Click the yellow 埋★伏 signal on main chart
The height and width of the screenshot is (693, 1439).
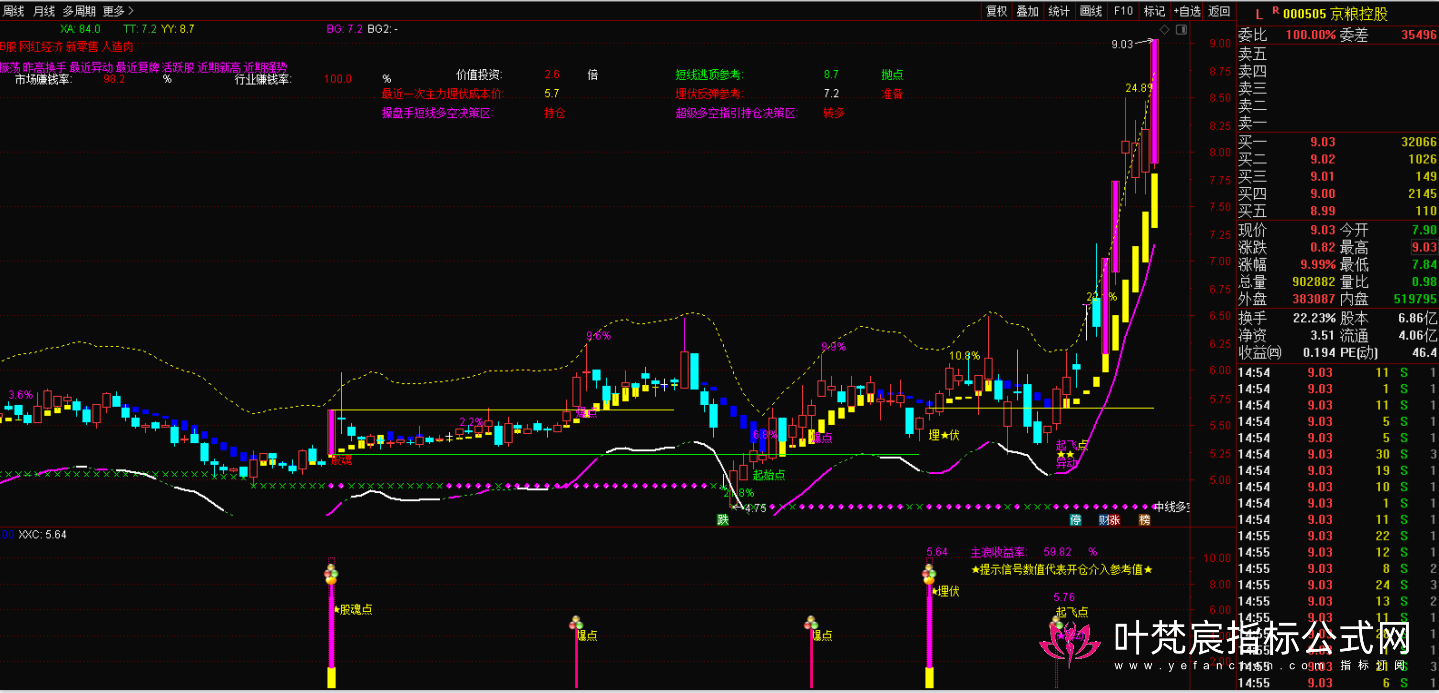click(943, 435)
